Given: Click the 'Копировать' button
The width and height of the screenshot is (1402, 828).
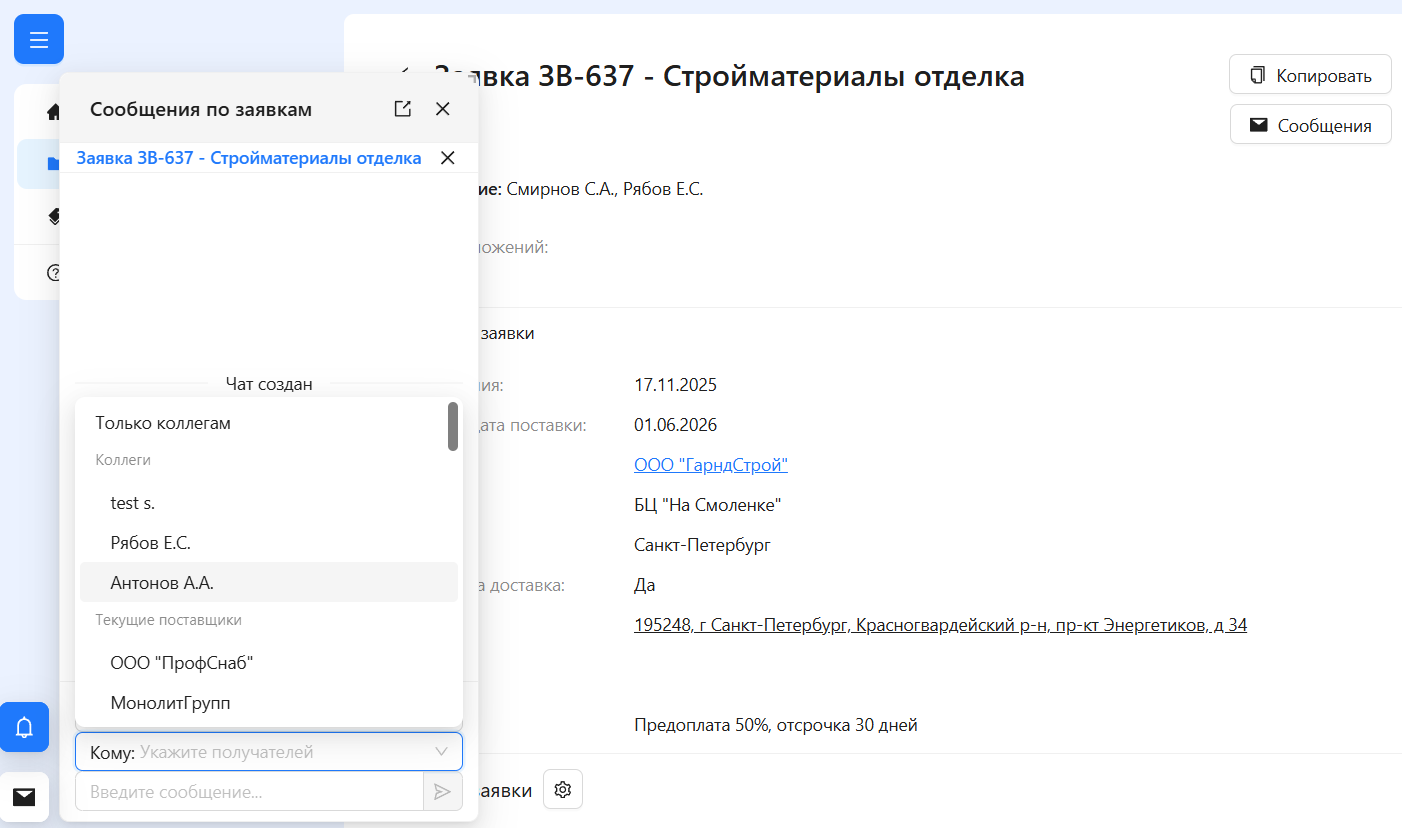Looking at the screenshot, I should click(1309, 74).
